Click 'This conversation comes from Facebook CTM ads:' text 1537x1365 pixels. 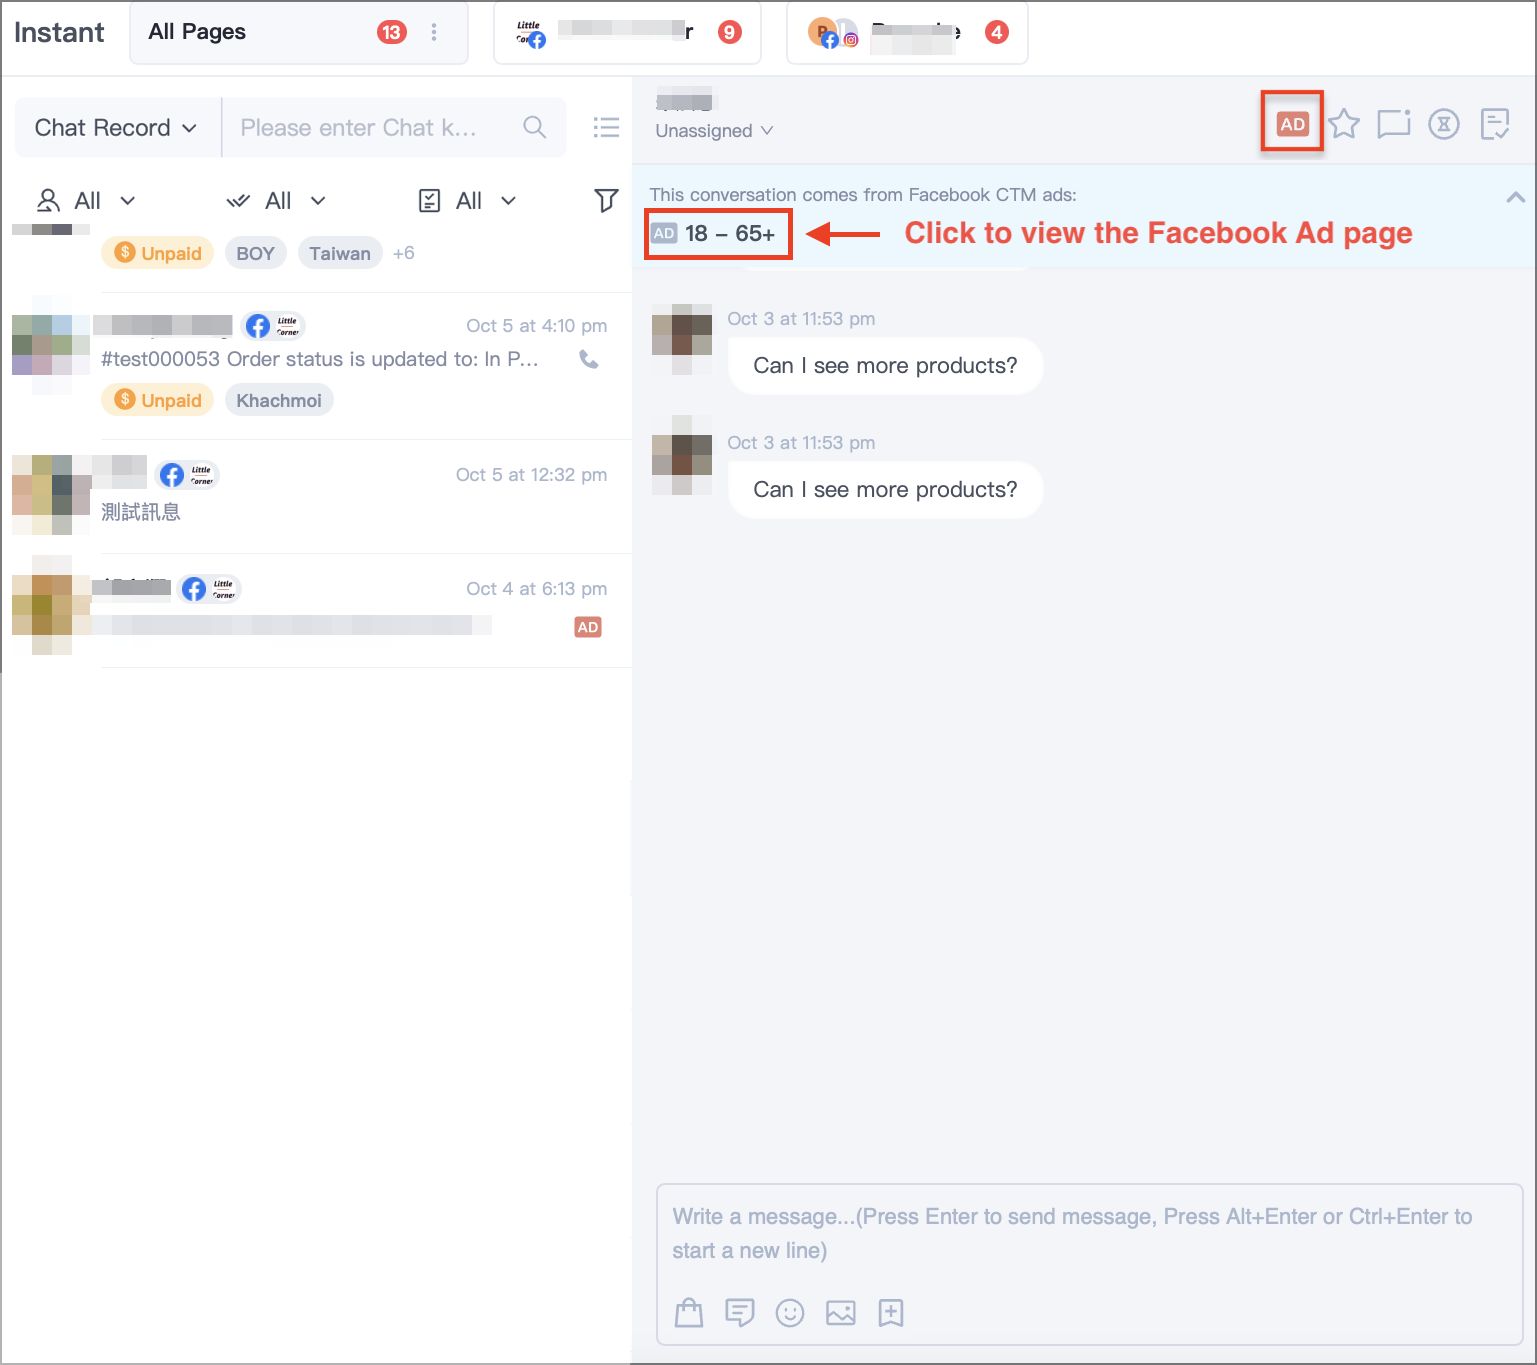tap(863, 195)
